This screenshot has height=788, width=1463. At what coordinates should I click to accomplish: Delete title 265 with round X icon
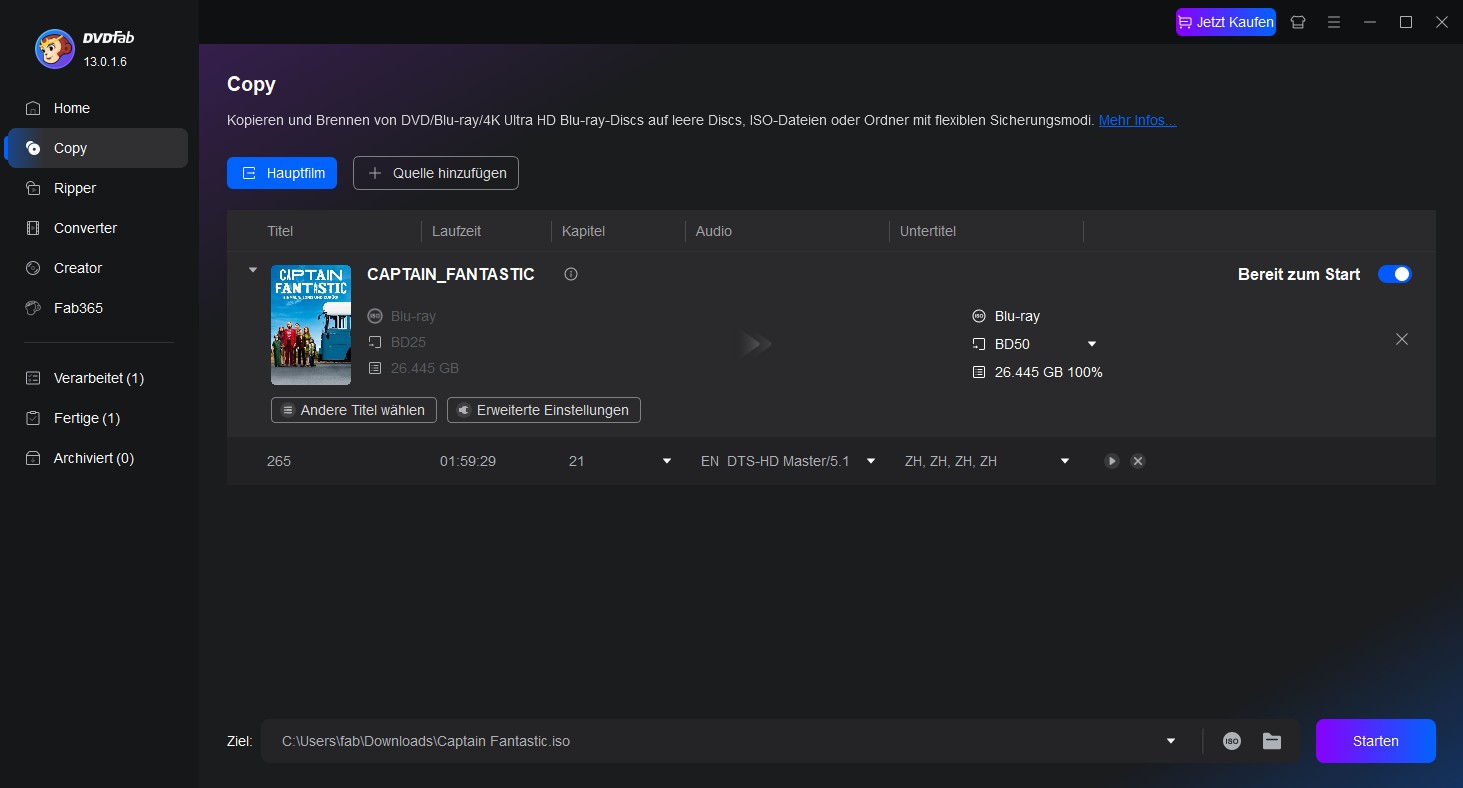click(1138, 461)
